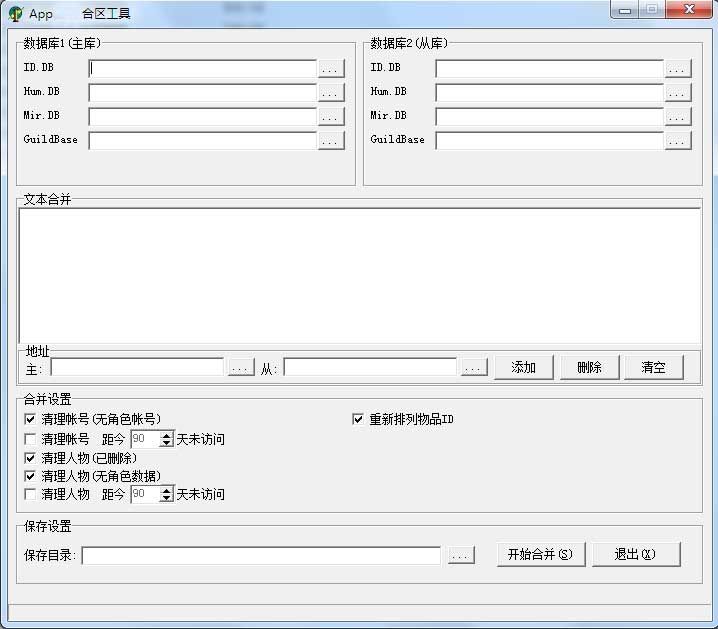
Task: Browse for main database GuildBase folder
Action: (x=331, y=141)
